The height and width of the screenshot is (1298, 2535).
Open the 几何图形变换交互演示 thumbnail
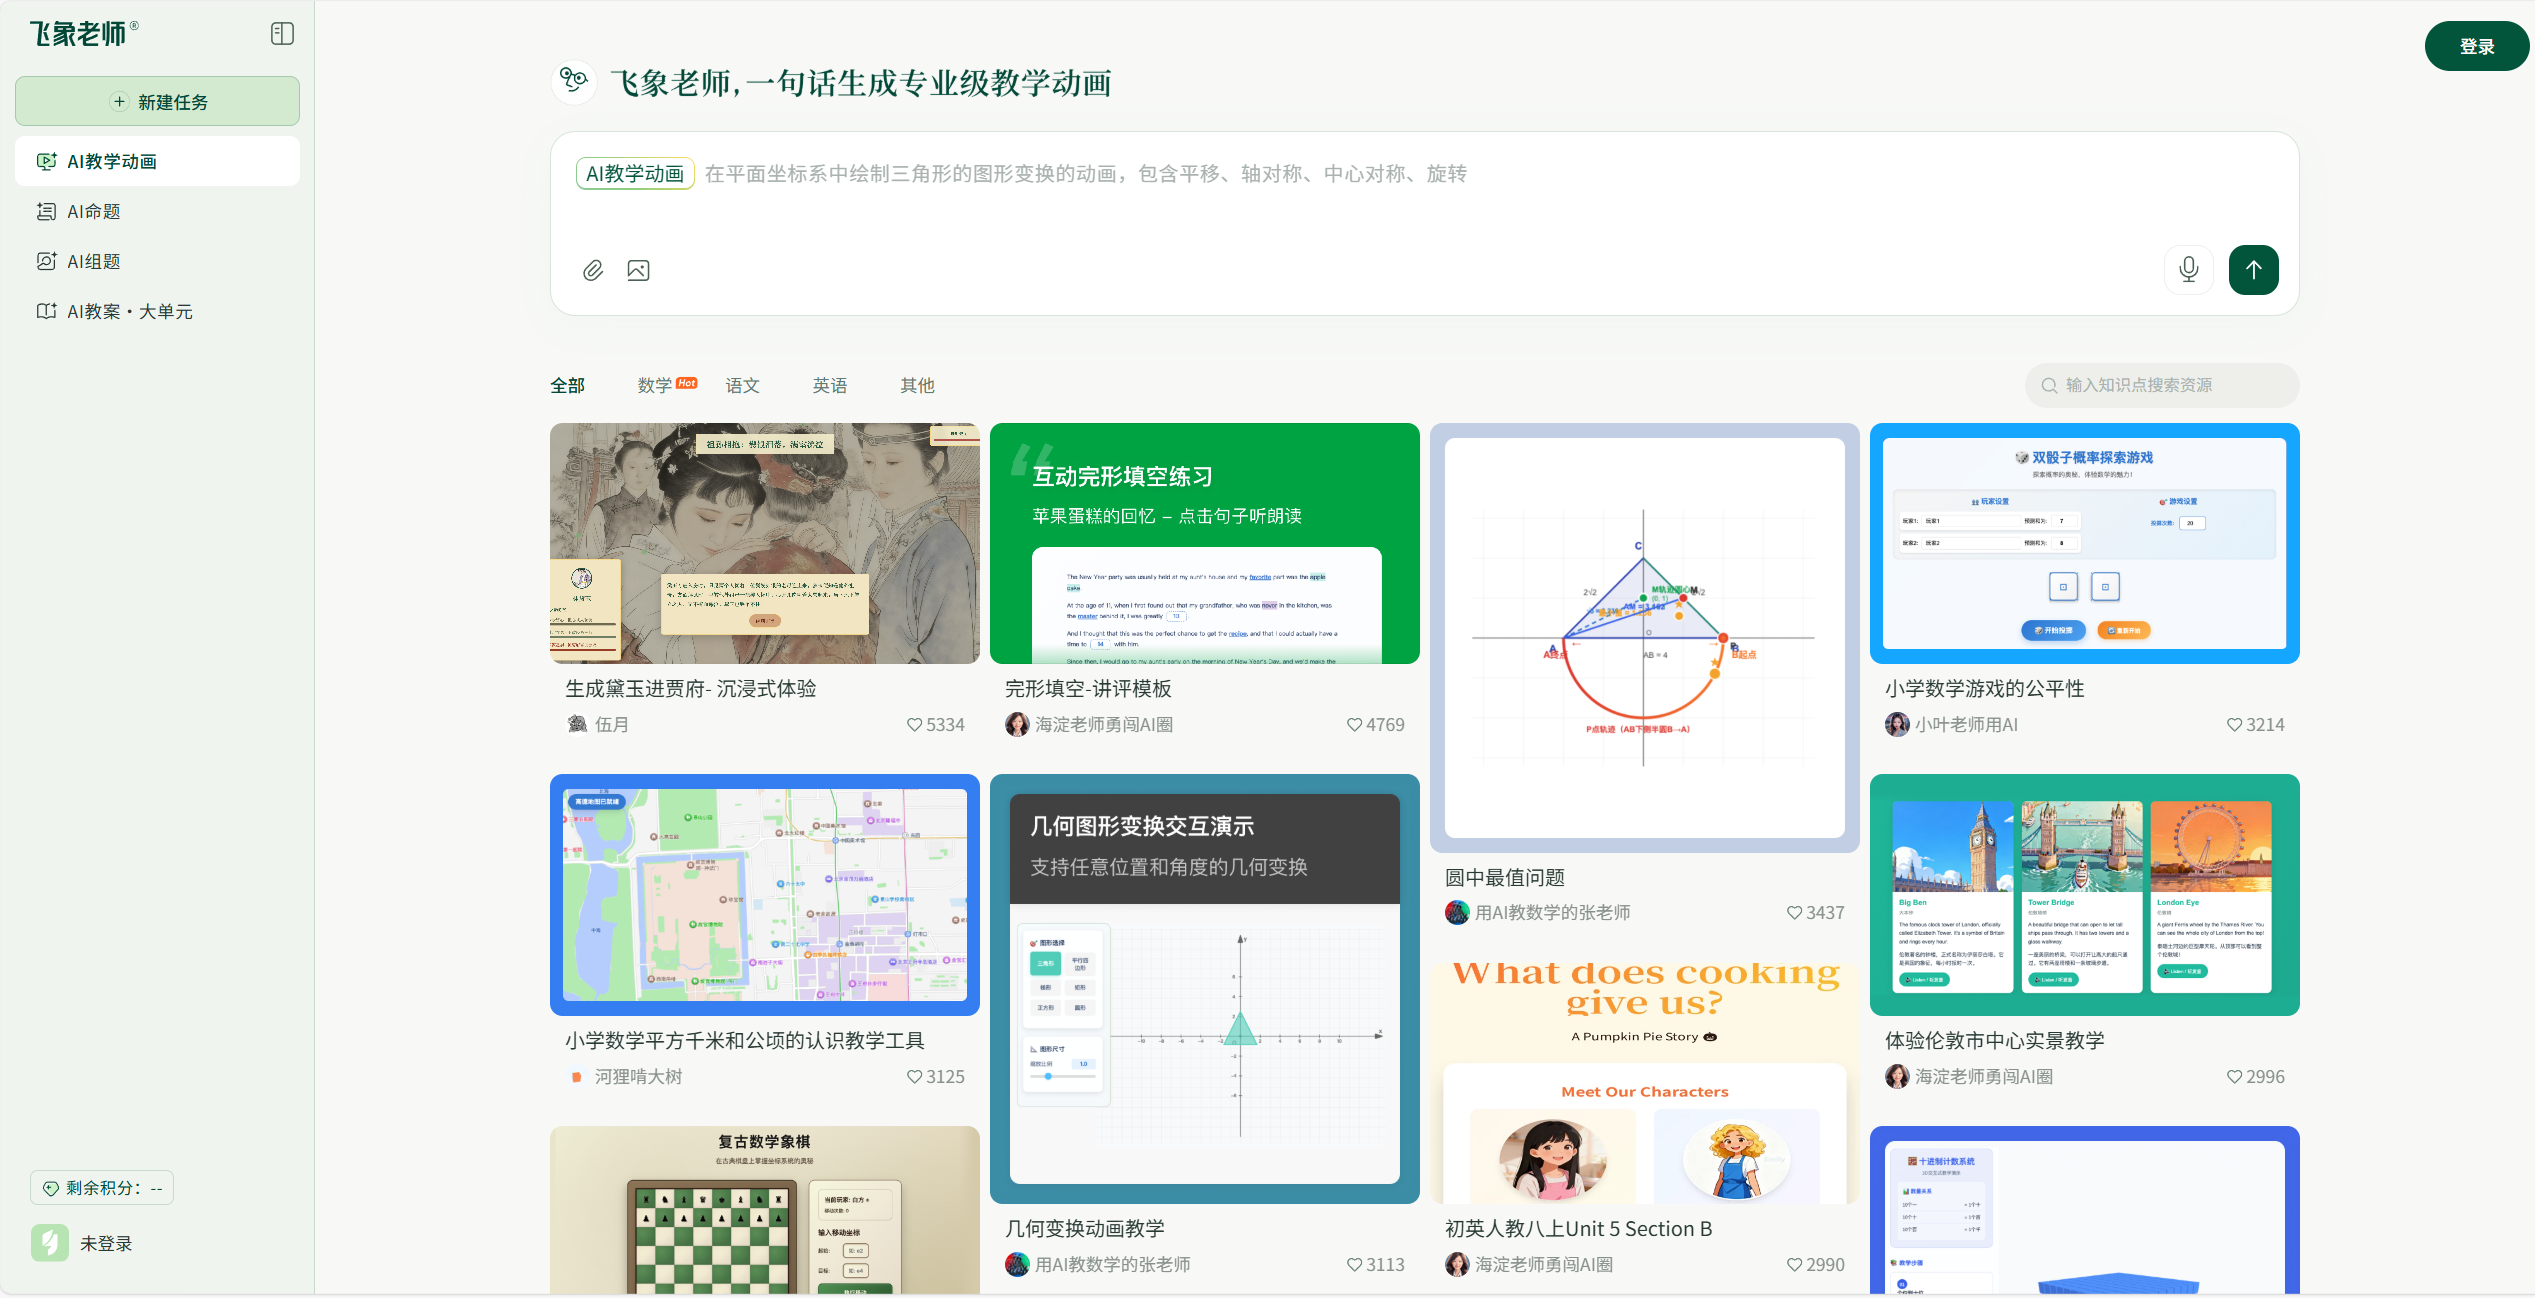pyautogui.click(x=1205, y=989)
